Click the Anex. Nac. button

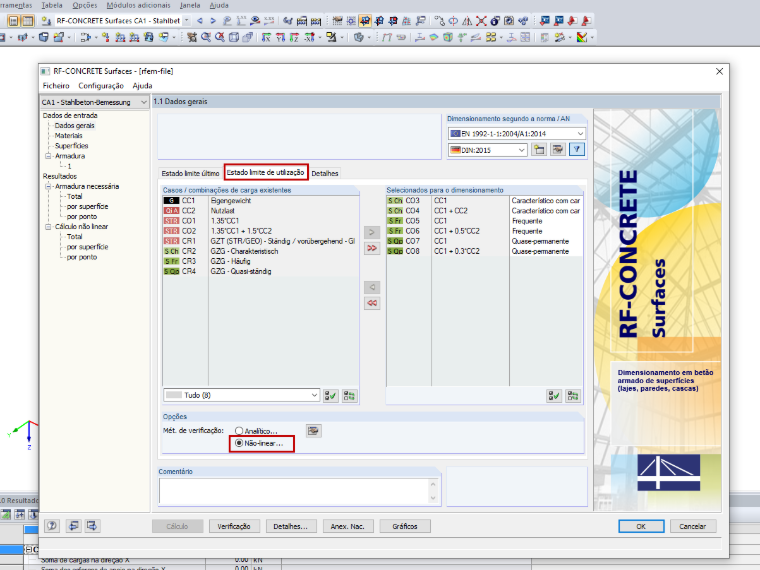point(348,526)
